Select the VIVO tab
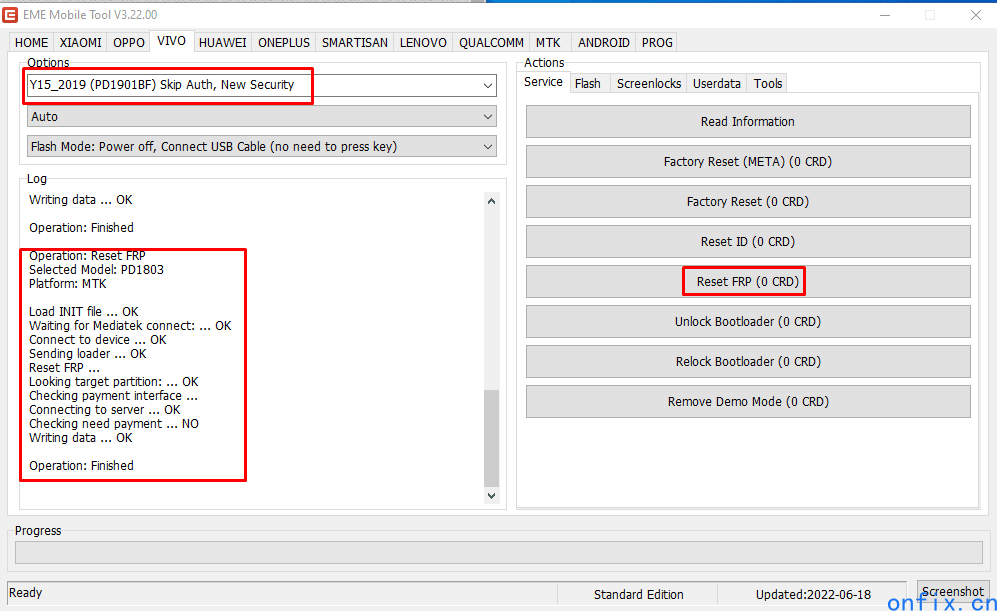The height and width of the screenshot is (611, 997). [x=171, y=41]
